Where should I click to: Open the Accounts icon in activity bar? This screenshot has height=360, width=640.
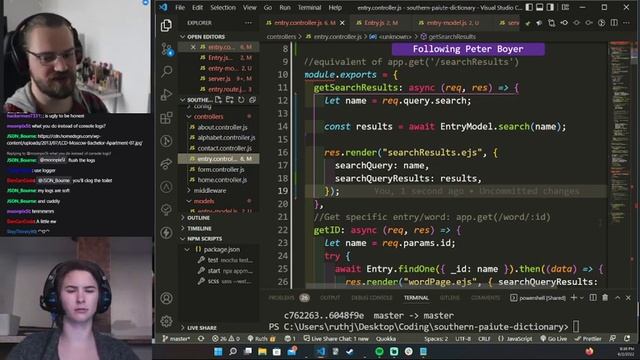coord(166,298)
